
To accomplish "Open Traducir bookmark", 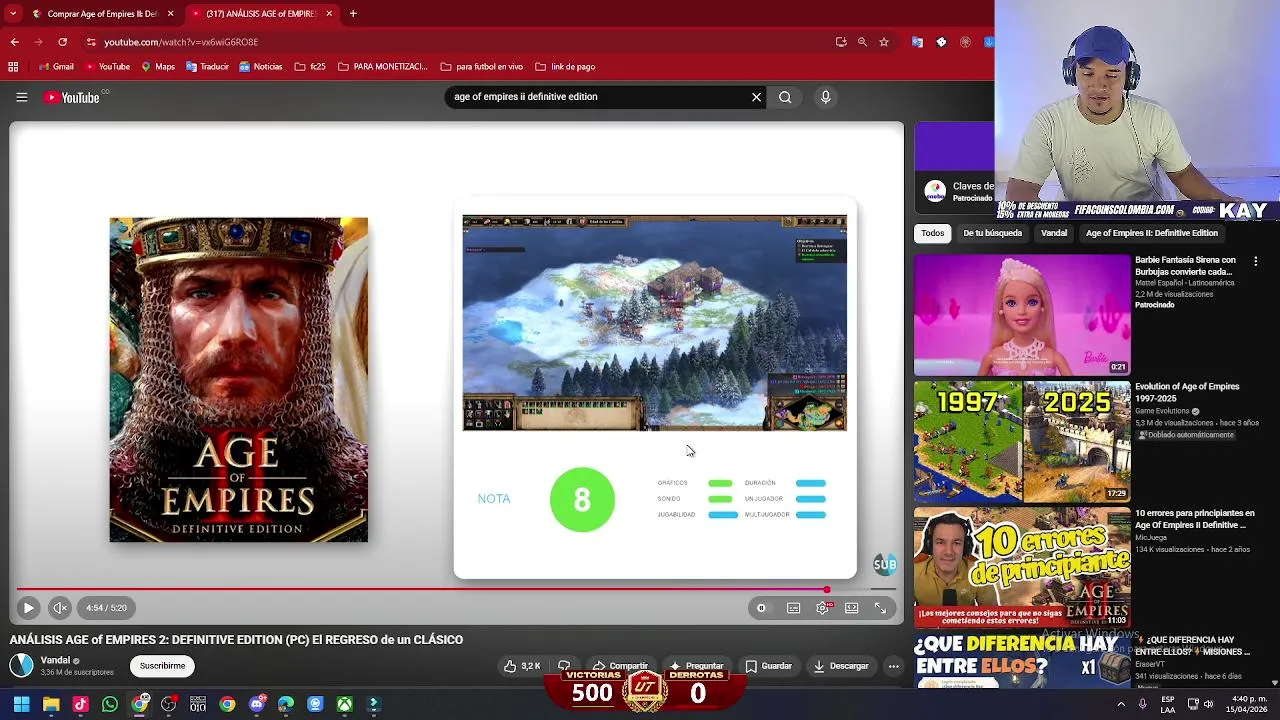I will 207,67.
